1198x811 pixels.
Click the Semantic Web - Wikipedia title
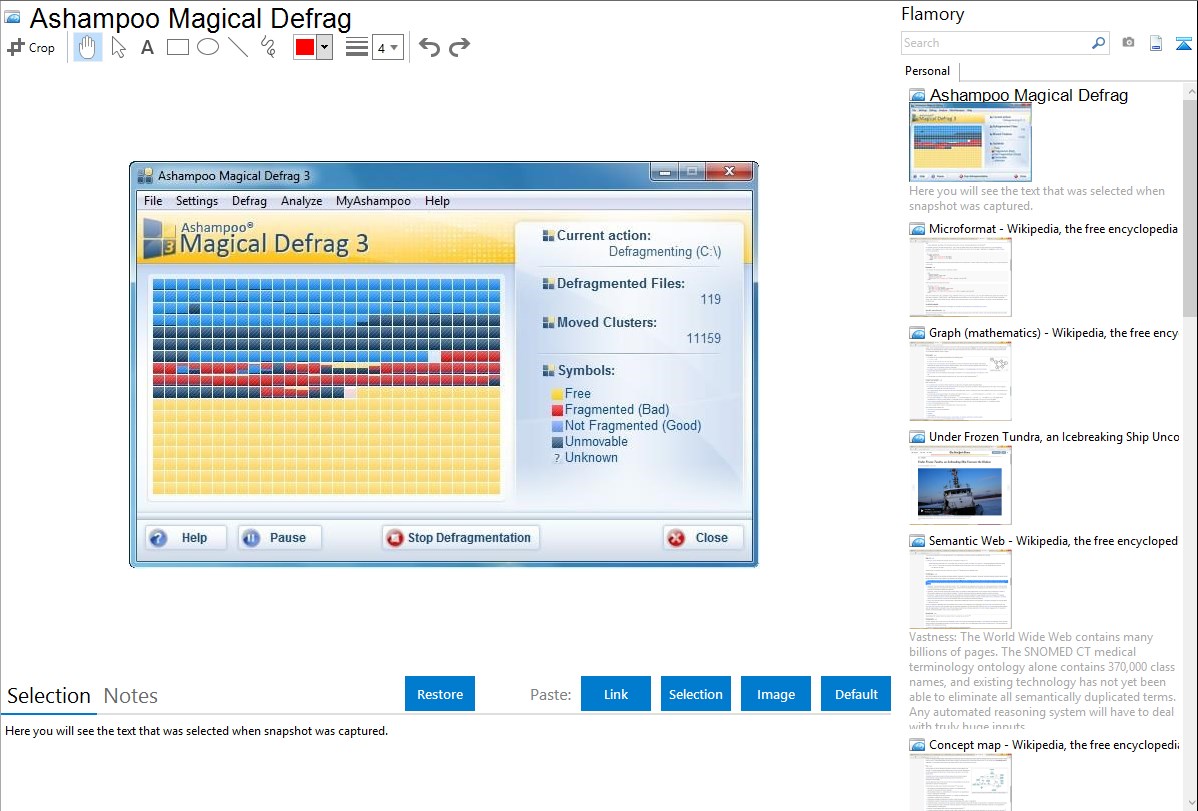1053,541
